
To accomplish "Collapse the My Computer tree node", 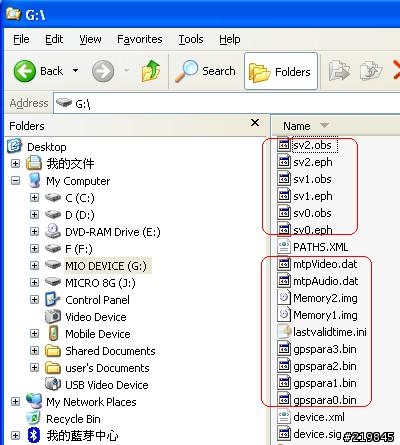I will click(15, 181).
